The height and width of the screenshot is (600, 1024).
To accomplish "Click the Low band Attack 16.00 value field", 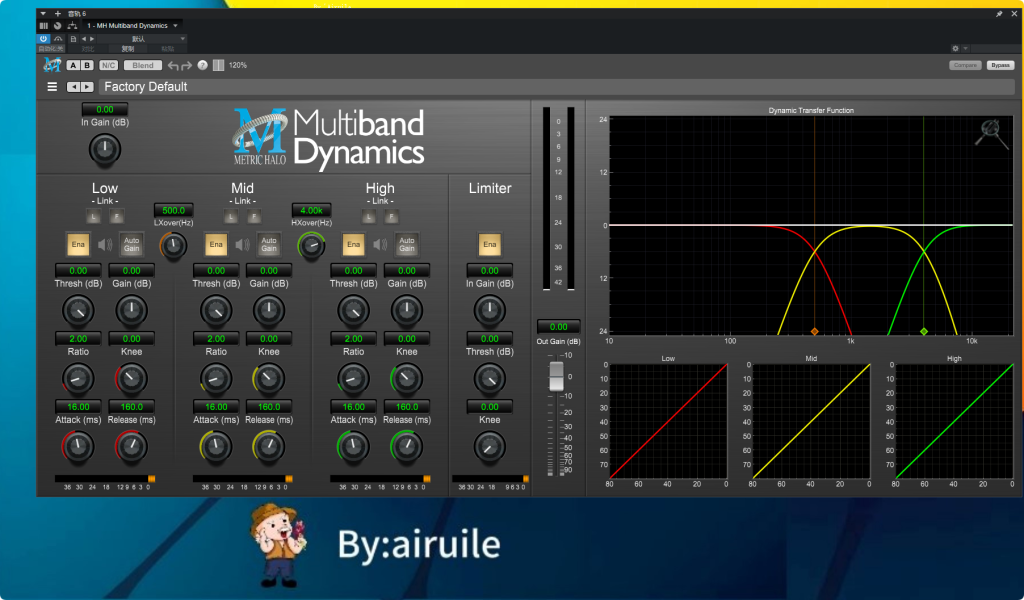I will click(x=78, y=407).
